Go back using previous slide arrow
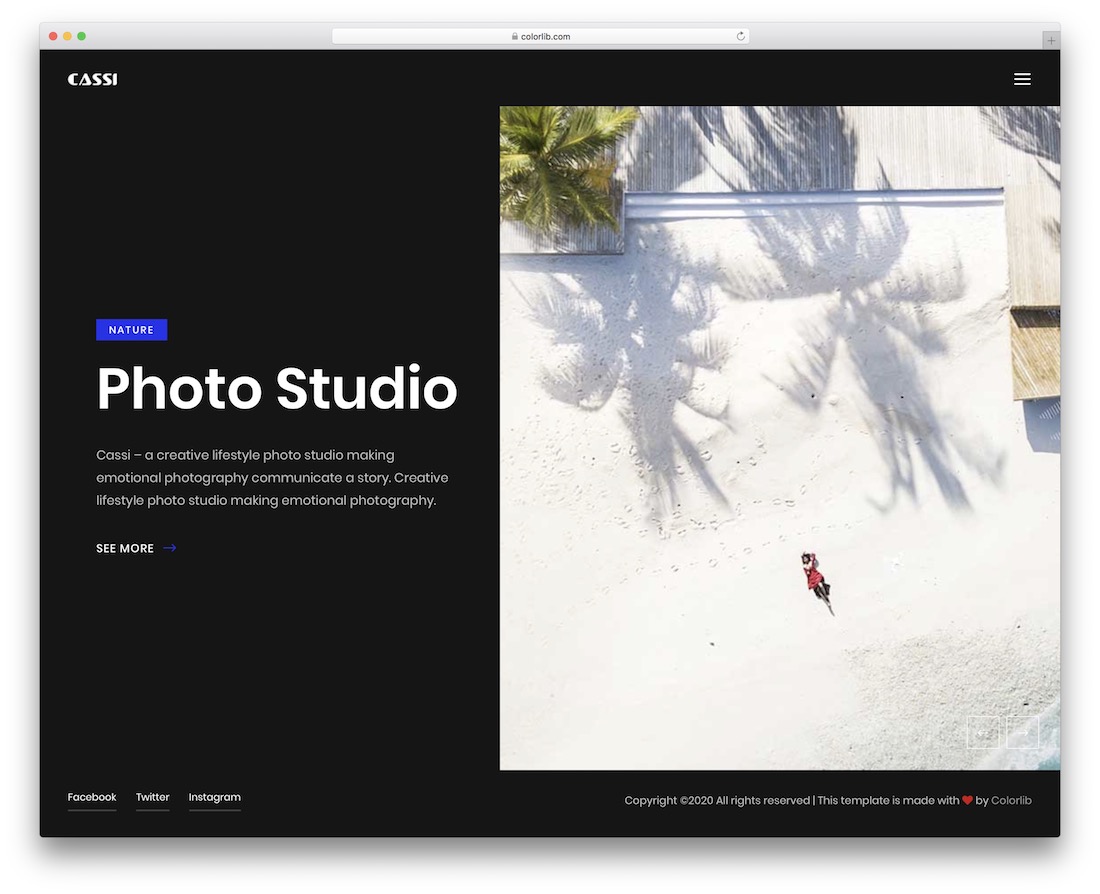Image resolution: width=1100 pixels, height=894 pixels. tap(984, 732)
